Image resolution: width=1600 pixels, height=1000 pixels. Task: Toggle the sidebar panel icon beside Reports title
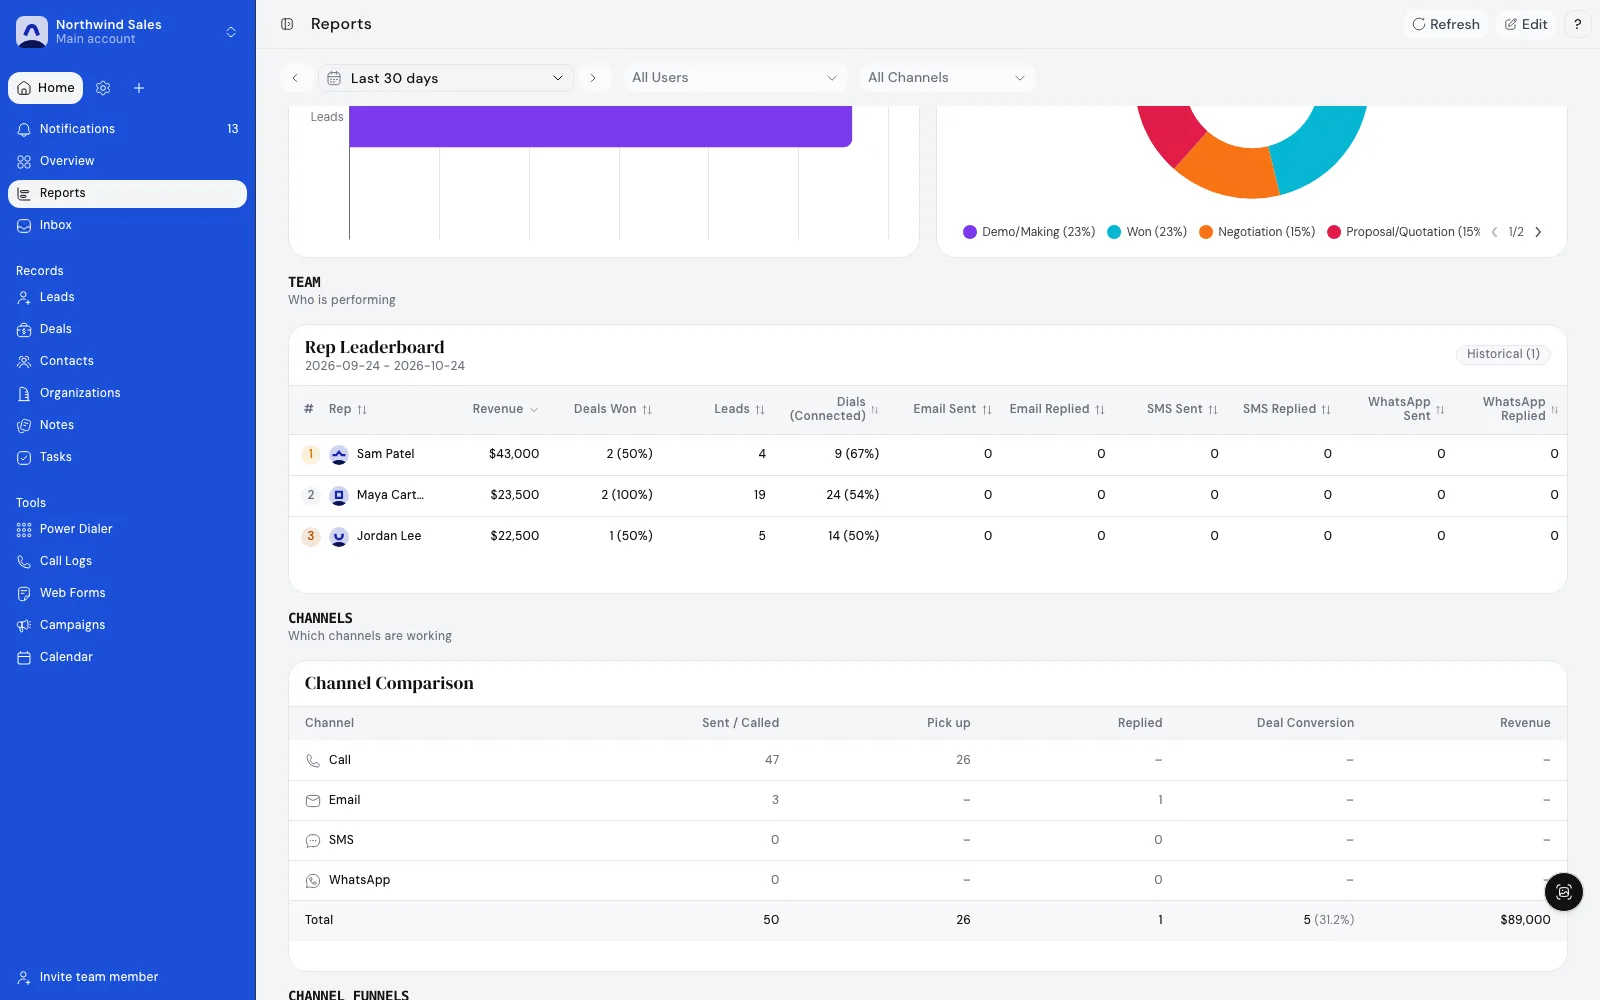pyautogui.click(x=287, y=24)
